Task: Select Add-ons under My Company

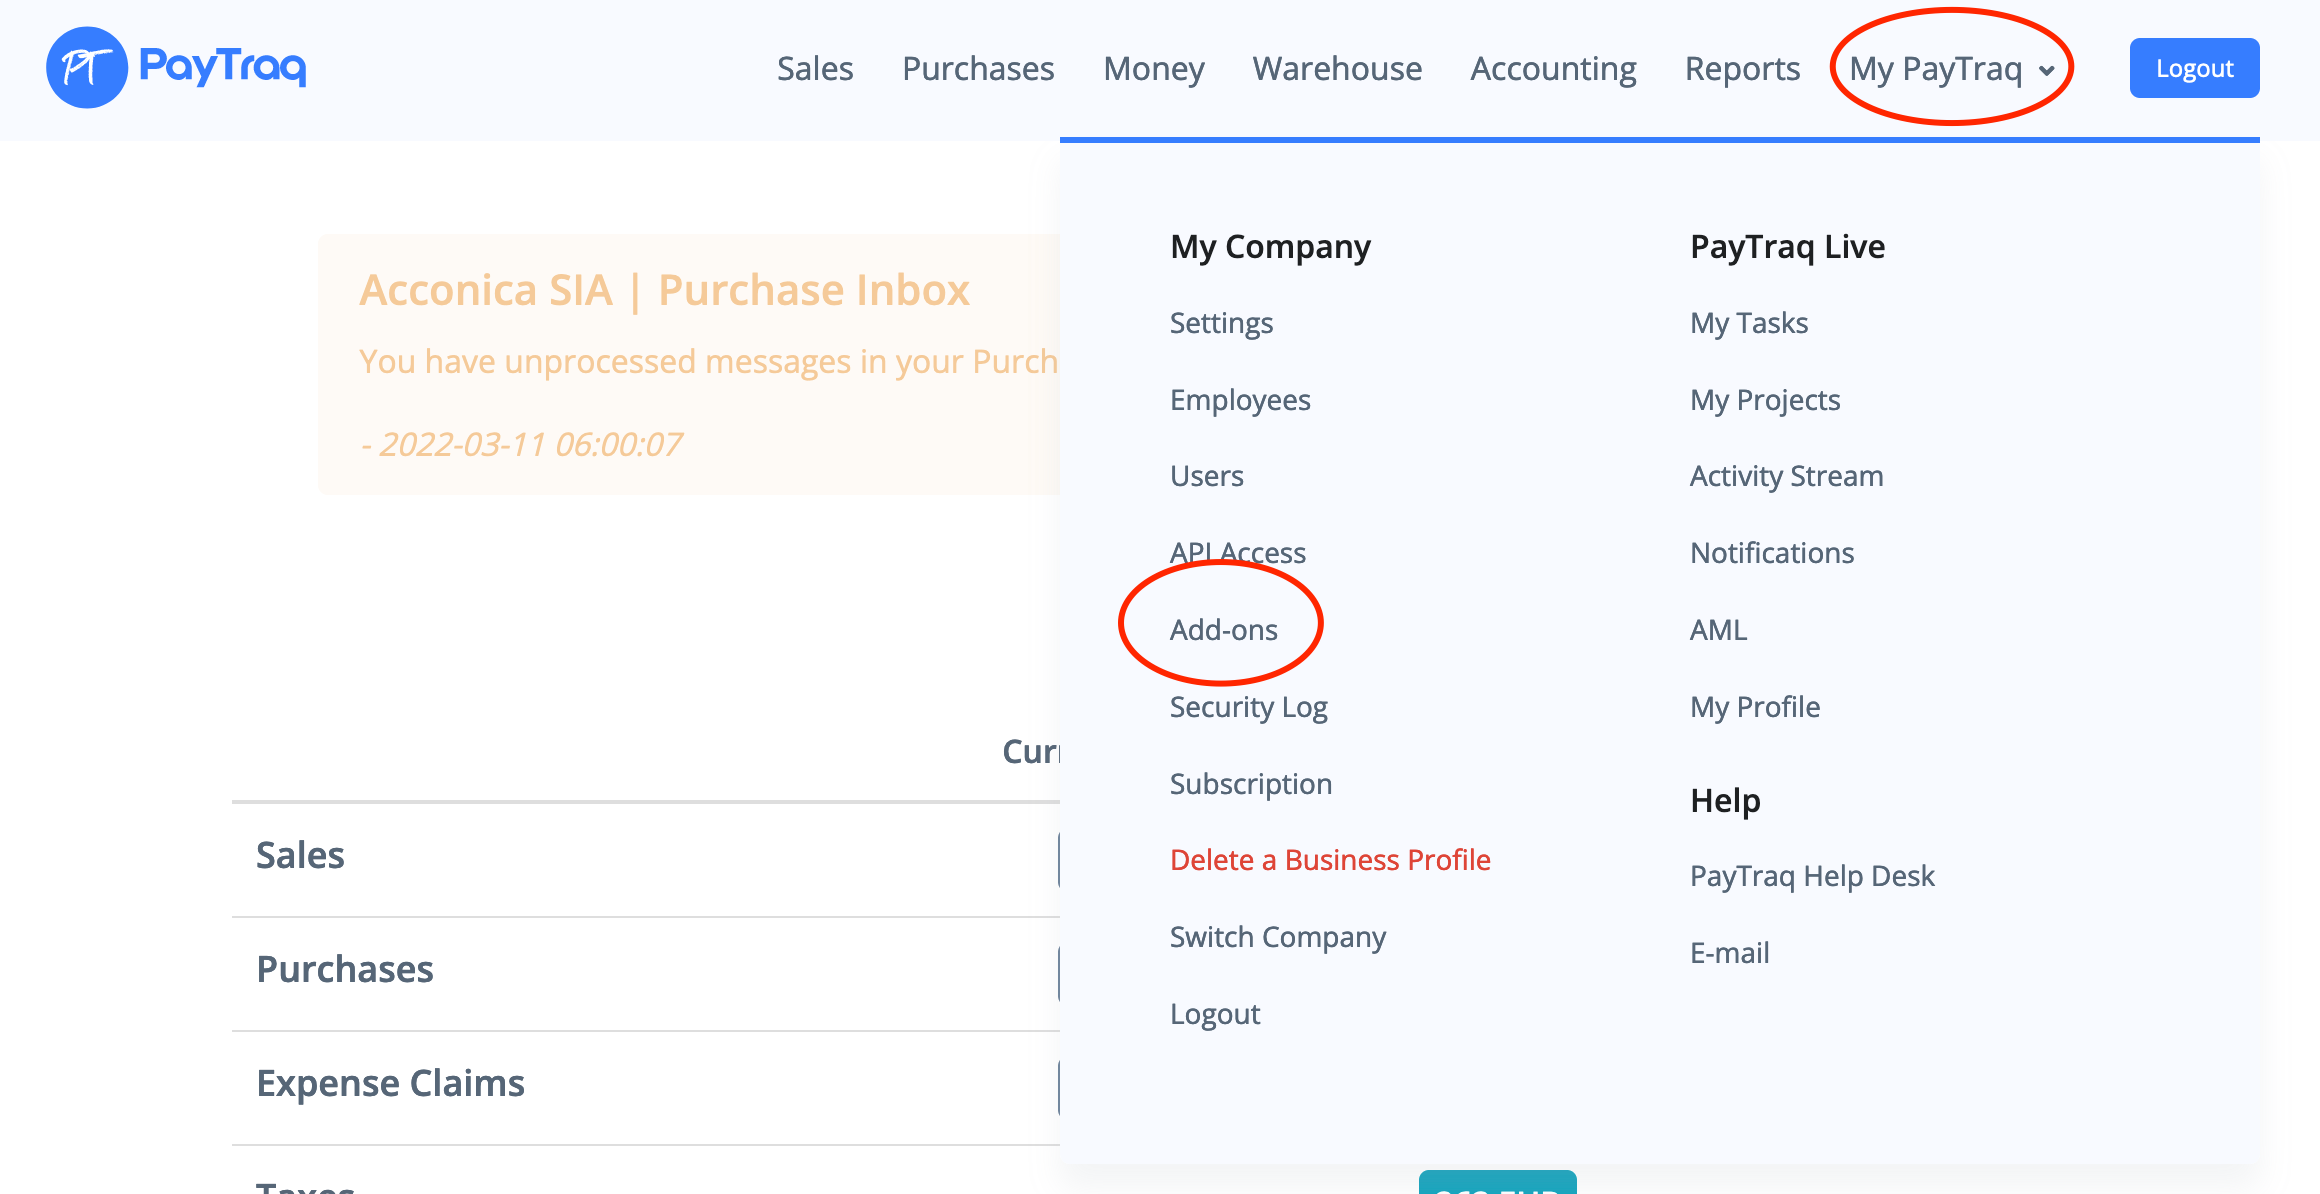Action: pyautogui.click(x=1223, y=630)
